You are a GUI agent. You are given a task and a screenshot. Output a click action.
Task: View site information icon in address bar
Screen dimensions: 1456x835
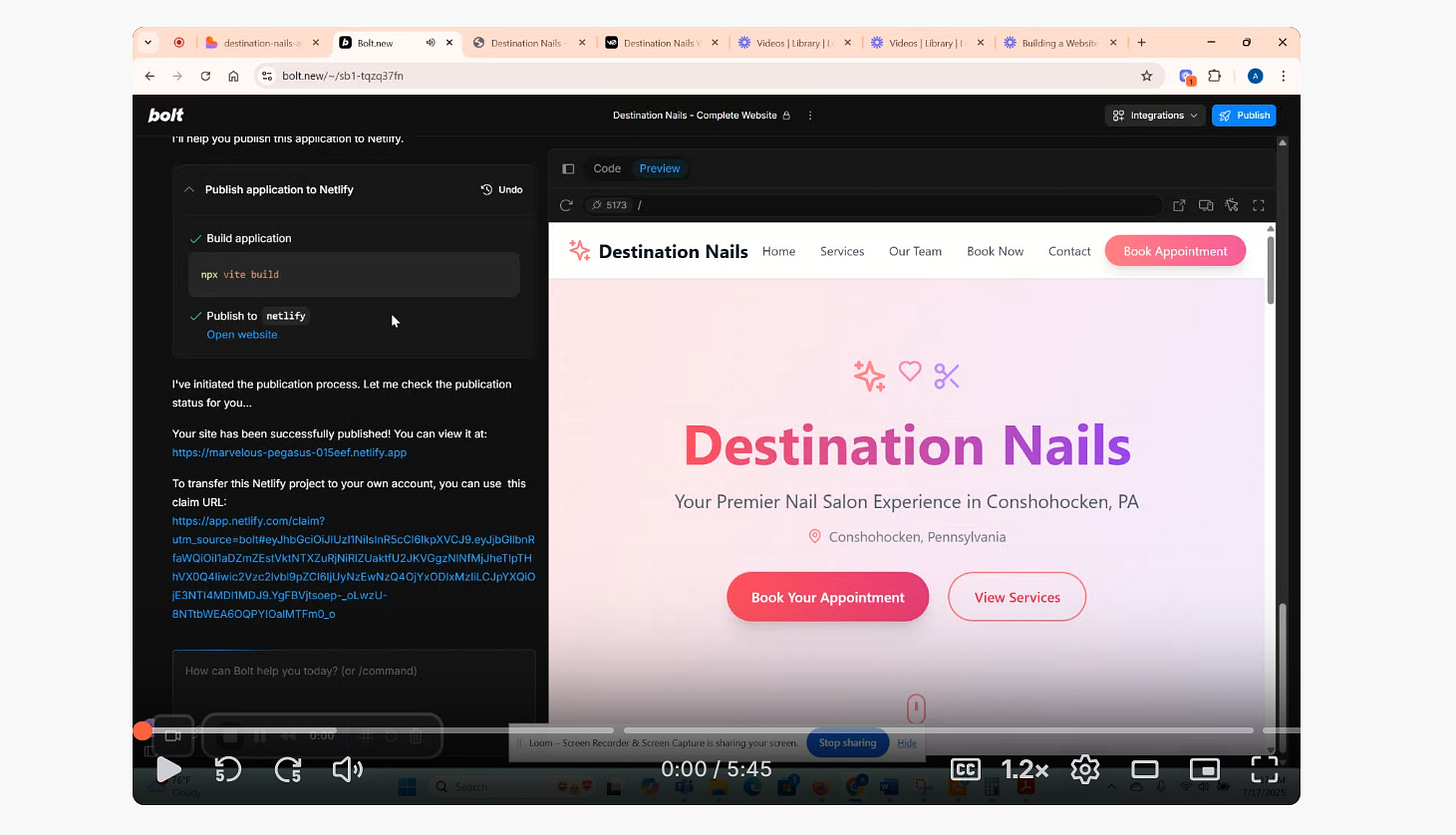(x=266, y=76)
